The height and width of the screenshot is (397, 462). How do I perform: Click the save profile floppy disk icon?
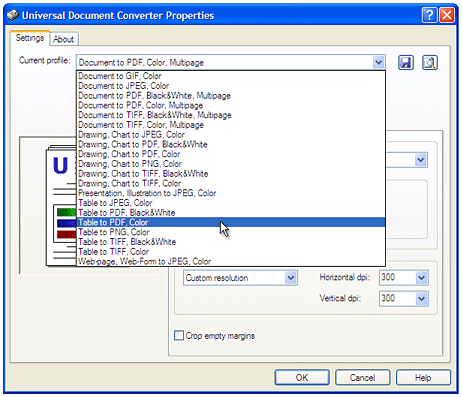pos(406,63)
